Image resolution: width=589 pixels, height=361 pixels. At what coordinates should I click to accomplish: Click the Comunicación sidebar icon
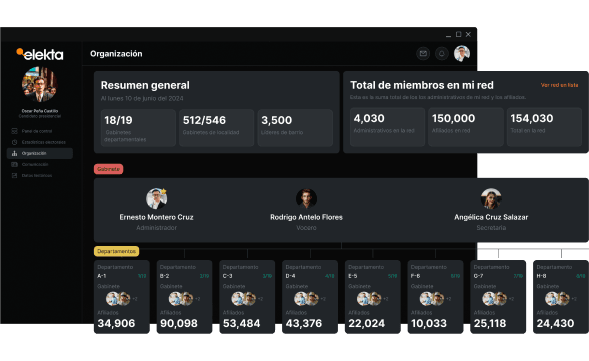14,165
